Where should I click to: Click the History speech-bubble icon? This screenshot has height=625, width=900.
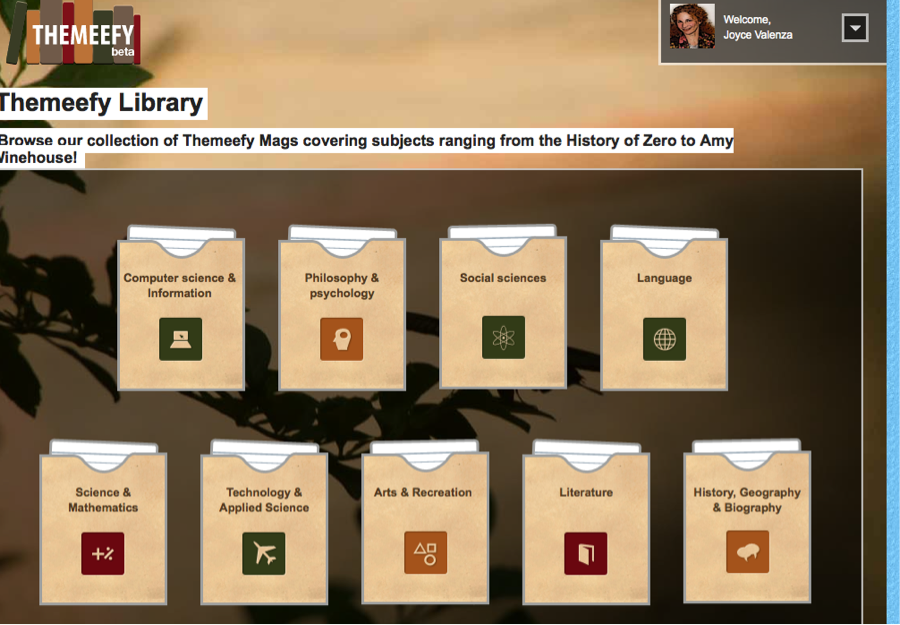[x=747, y=552]
